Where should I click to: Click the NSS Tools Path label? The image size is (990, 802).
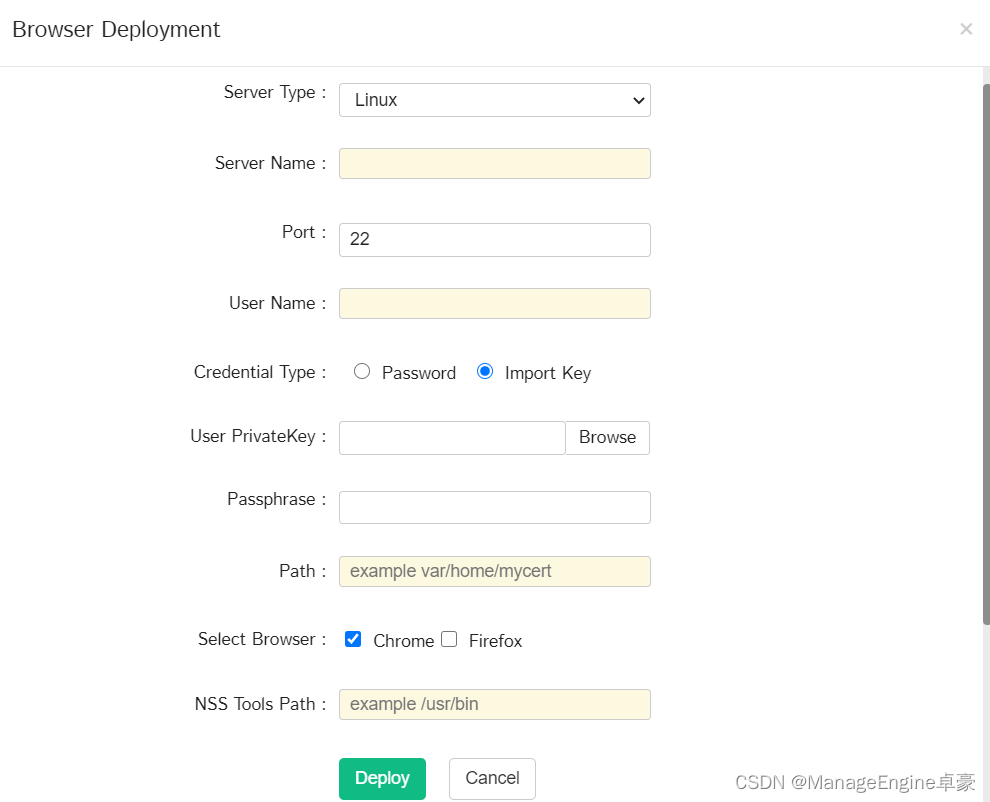260,704
